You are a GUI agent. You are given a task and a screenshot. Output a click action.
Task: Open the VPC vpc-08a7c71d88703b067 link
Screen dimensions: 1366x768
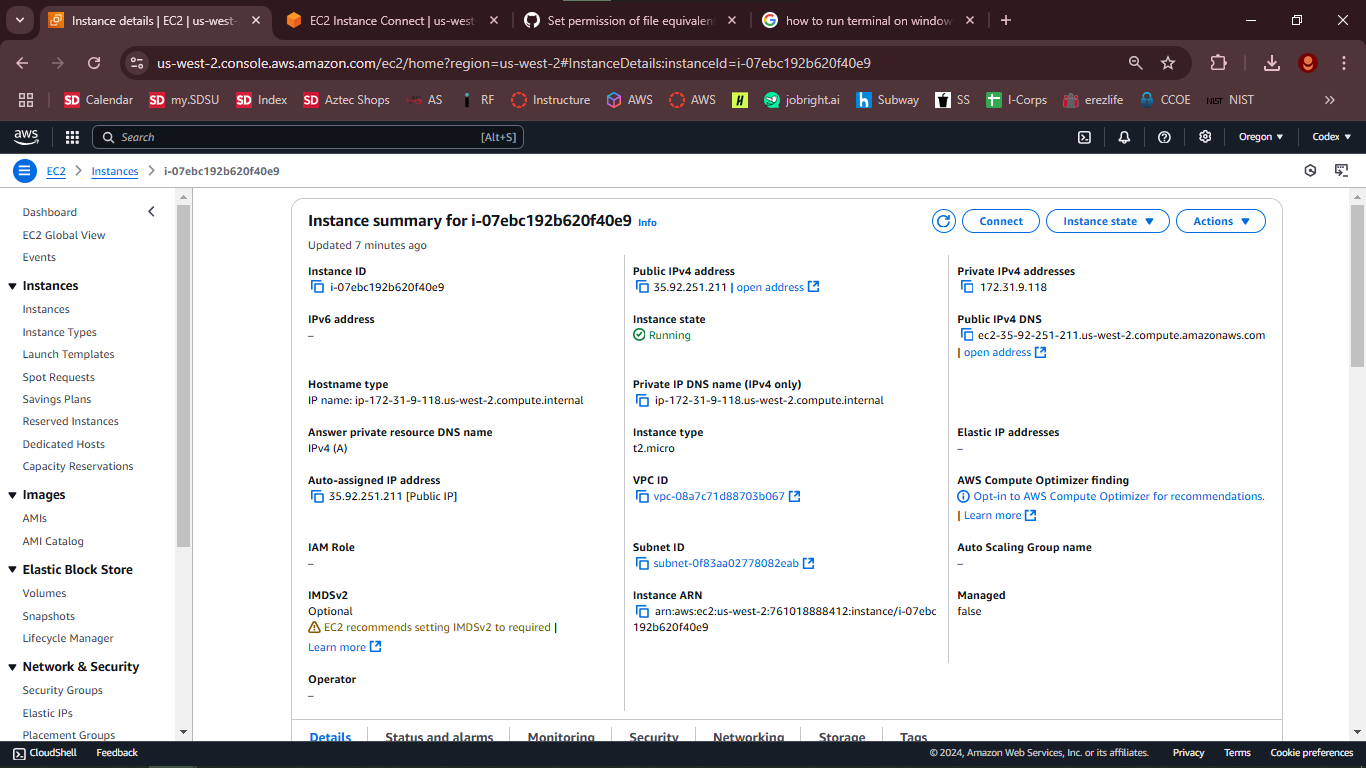click(727, 496)
